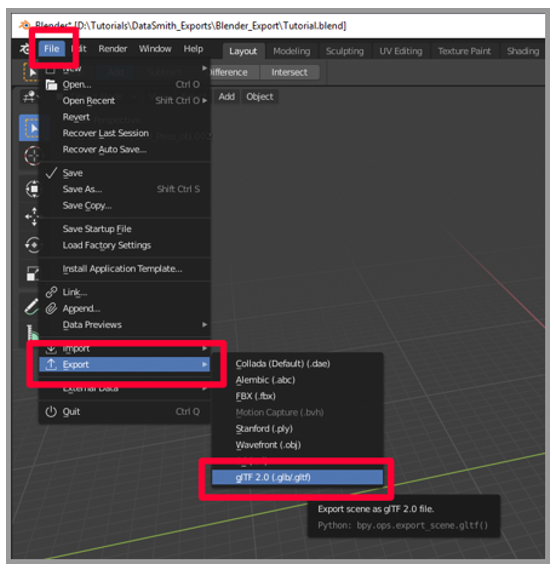554x569 pixels.
Task: Select the Rotate tool in toolbar
Action: coord(32,245)
